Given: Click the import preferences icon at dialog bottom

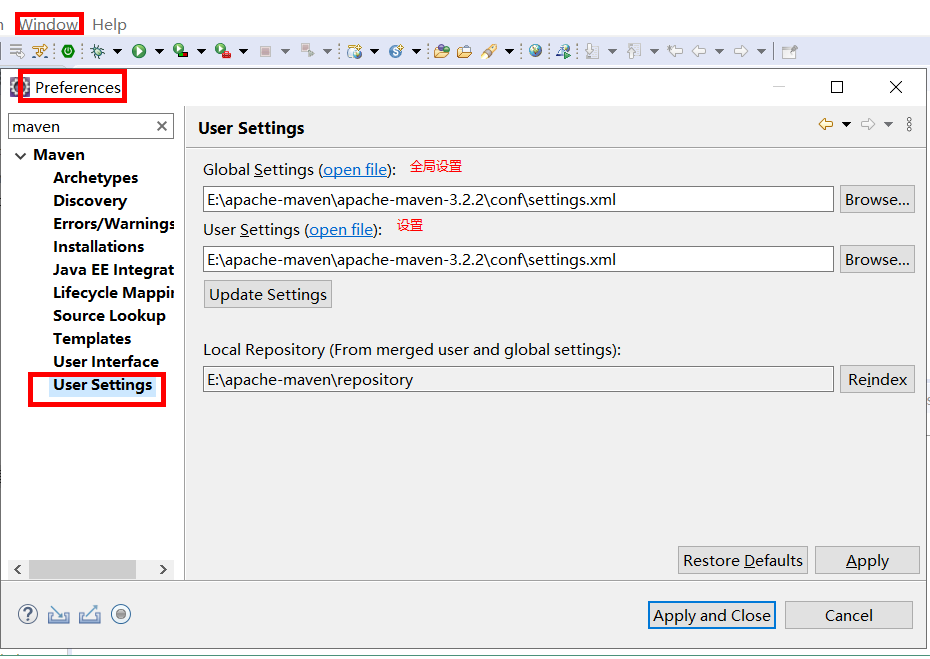Looking at the screenshot, I should [x=59, y=615].
